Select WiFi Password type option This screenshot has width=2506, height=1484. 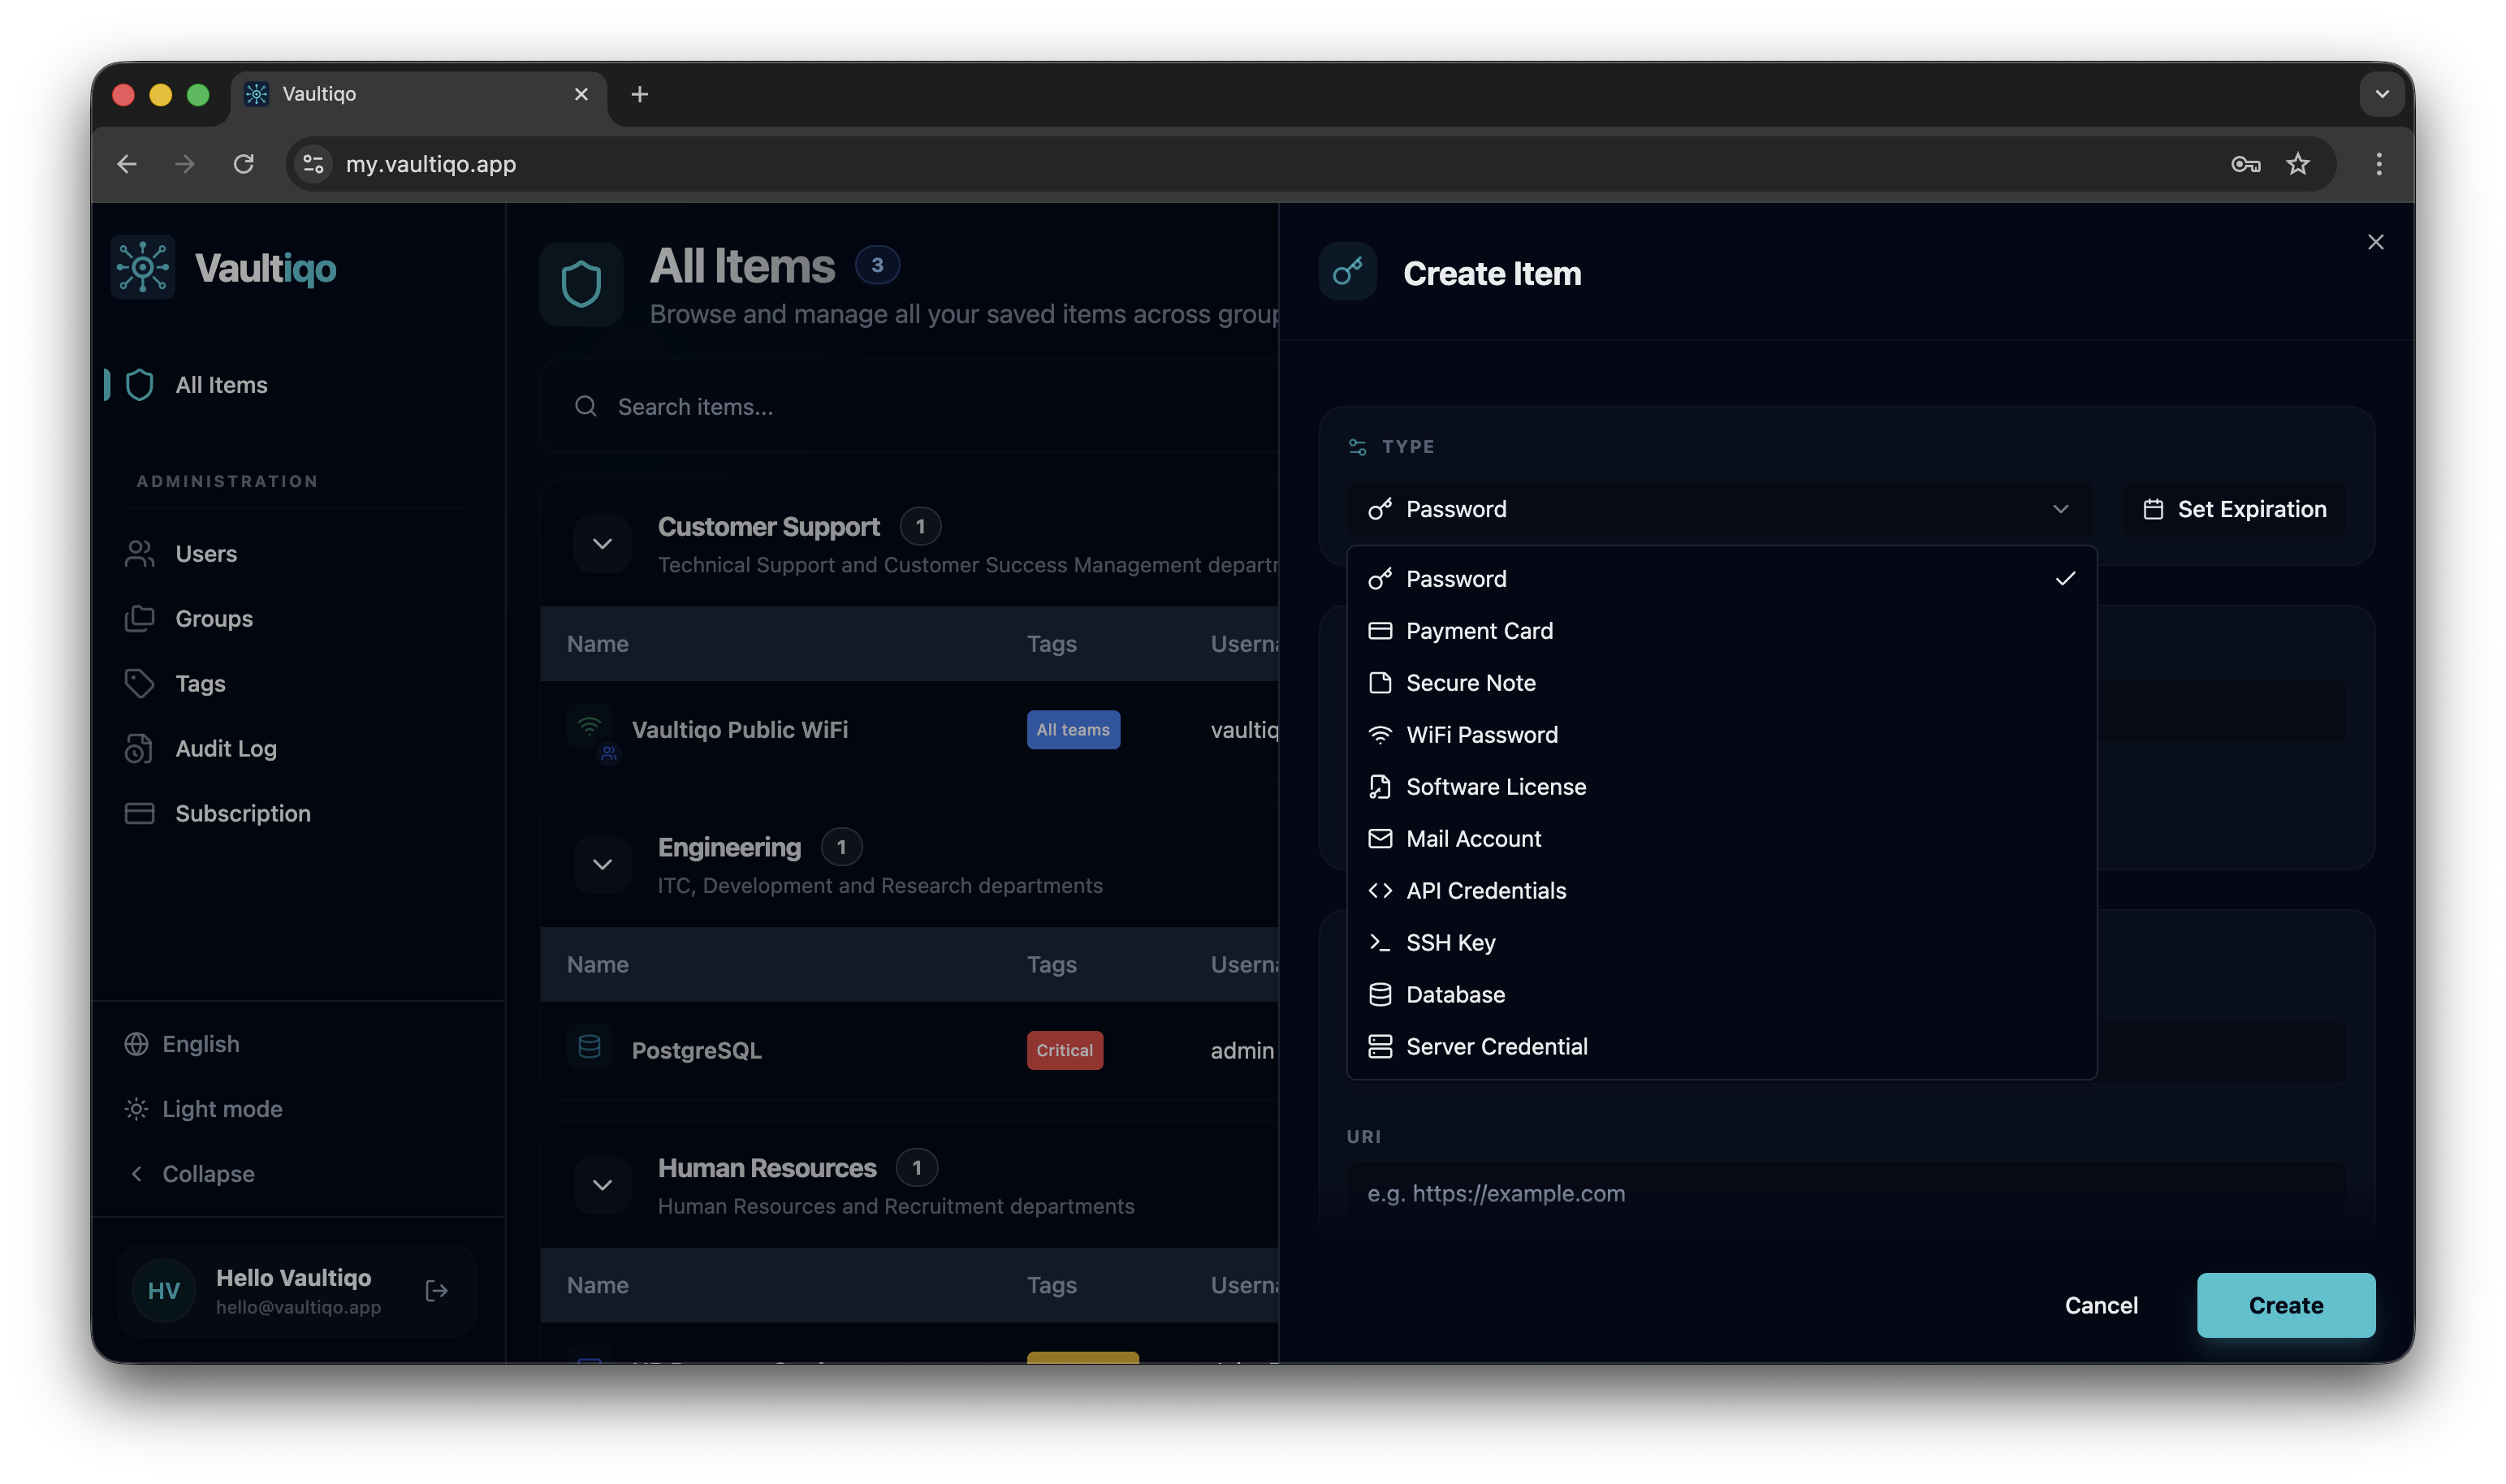pyautogui.click(x=1721, y=735)
